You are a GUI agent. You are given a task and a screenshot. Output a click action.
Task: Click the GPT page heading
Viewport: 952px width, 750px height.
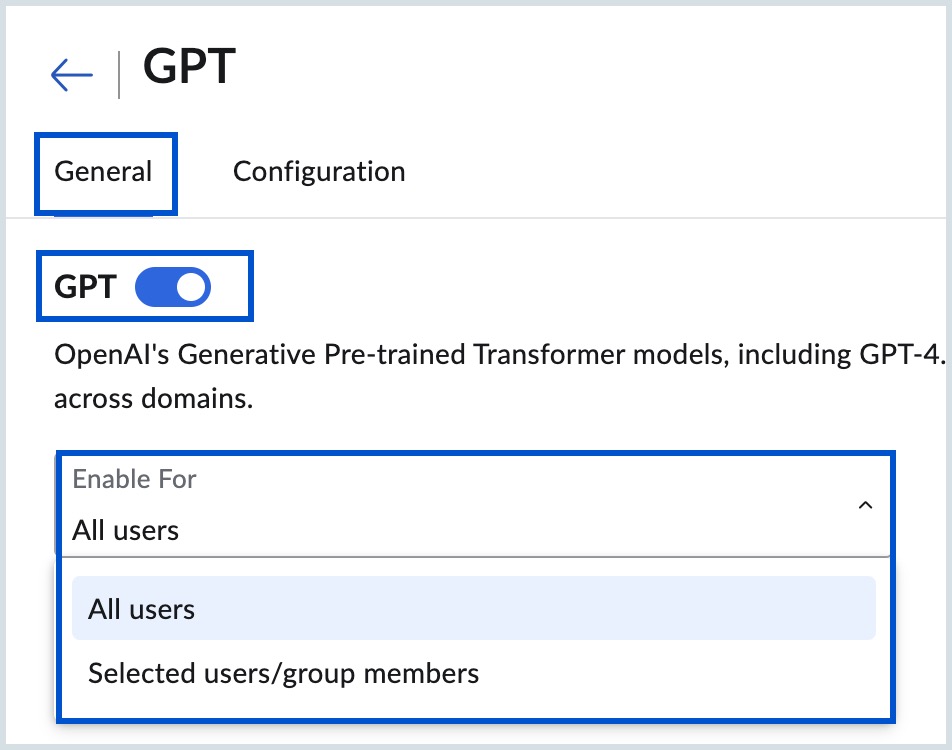(190, 67)
